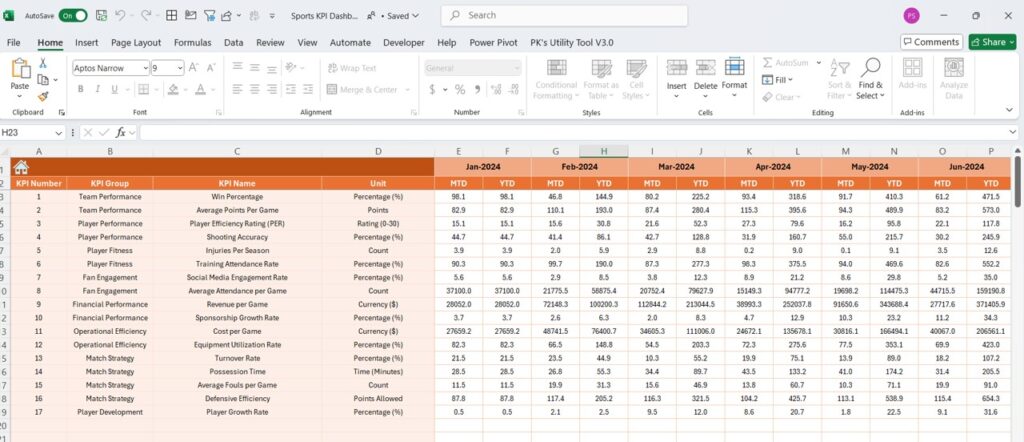This screenshot has width=1024, height=442.
Task: Click the AutoSum sigma icon
Action: (x=768, y=63)
